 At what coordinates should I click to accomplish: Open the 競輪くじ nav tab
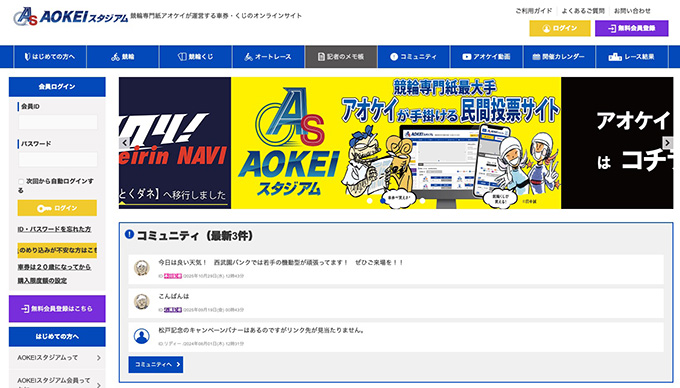pyautogui.click(x=196, y=57)
